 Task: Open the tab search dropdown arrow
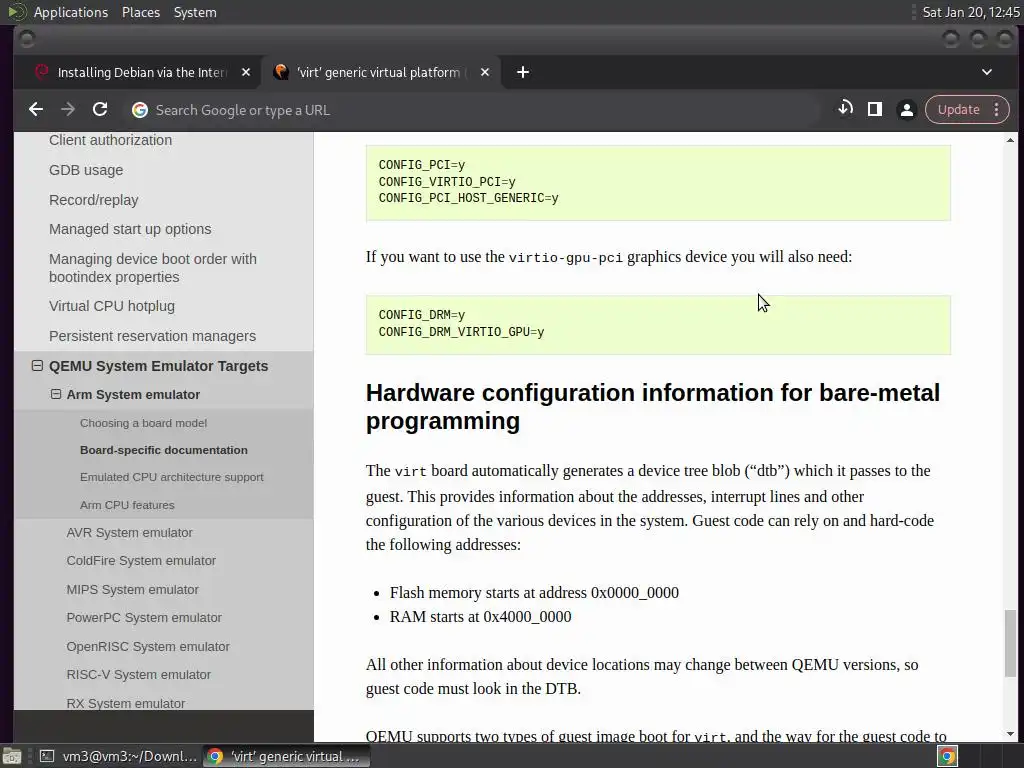pos(987,72)
